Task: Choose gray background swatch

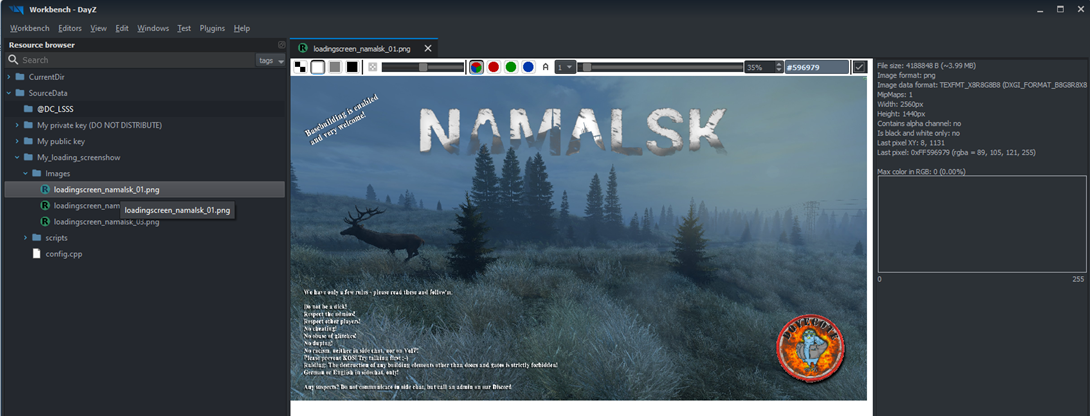Action: (x=335, y=67)
